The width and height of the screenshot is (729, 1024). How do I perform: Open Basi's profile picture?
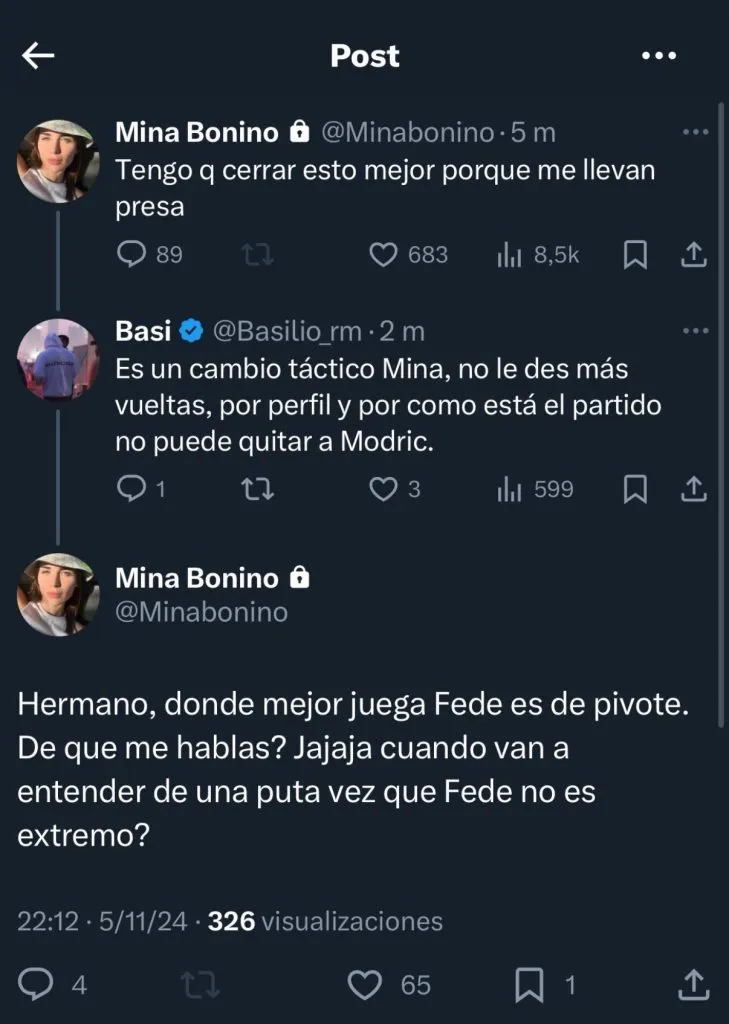click(x=58, y=359)
